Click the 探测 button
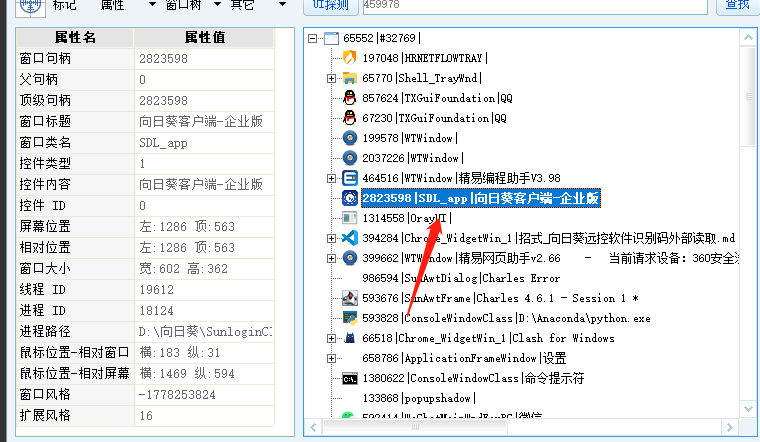The image size is (760, 442). (331, 6)
